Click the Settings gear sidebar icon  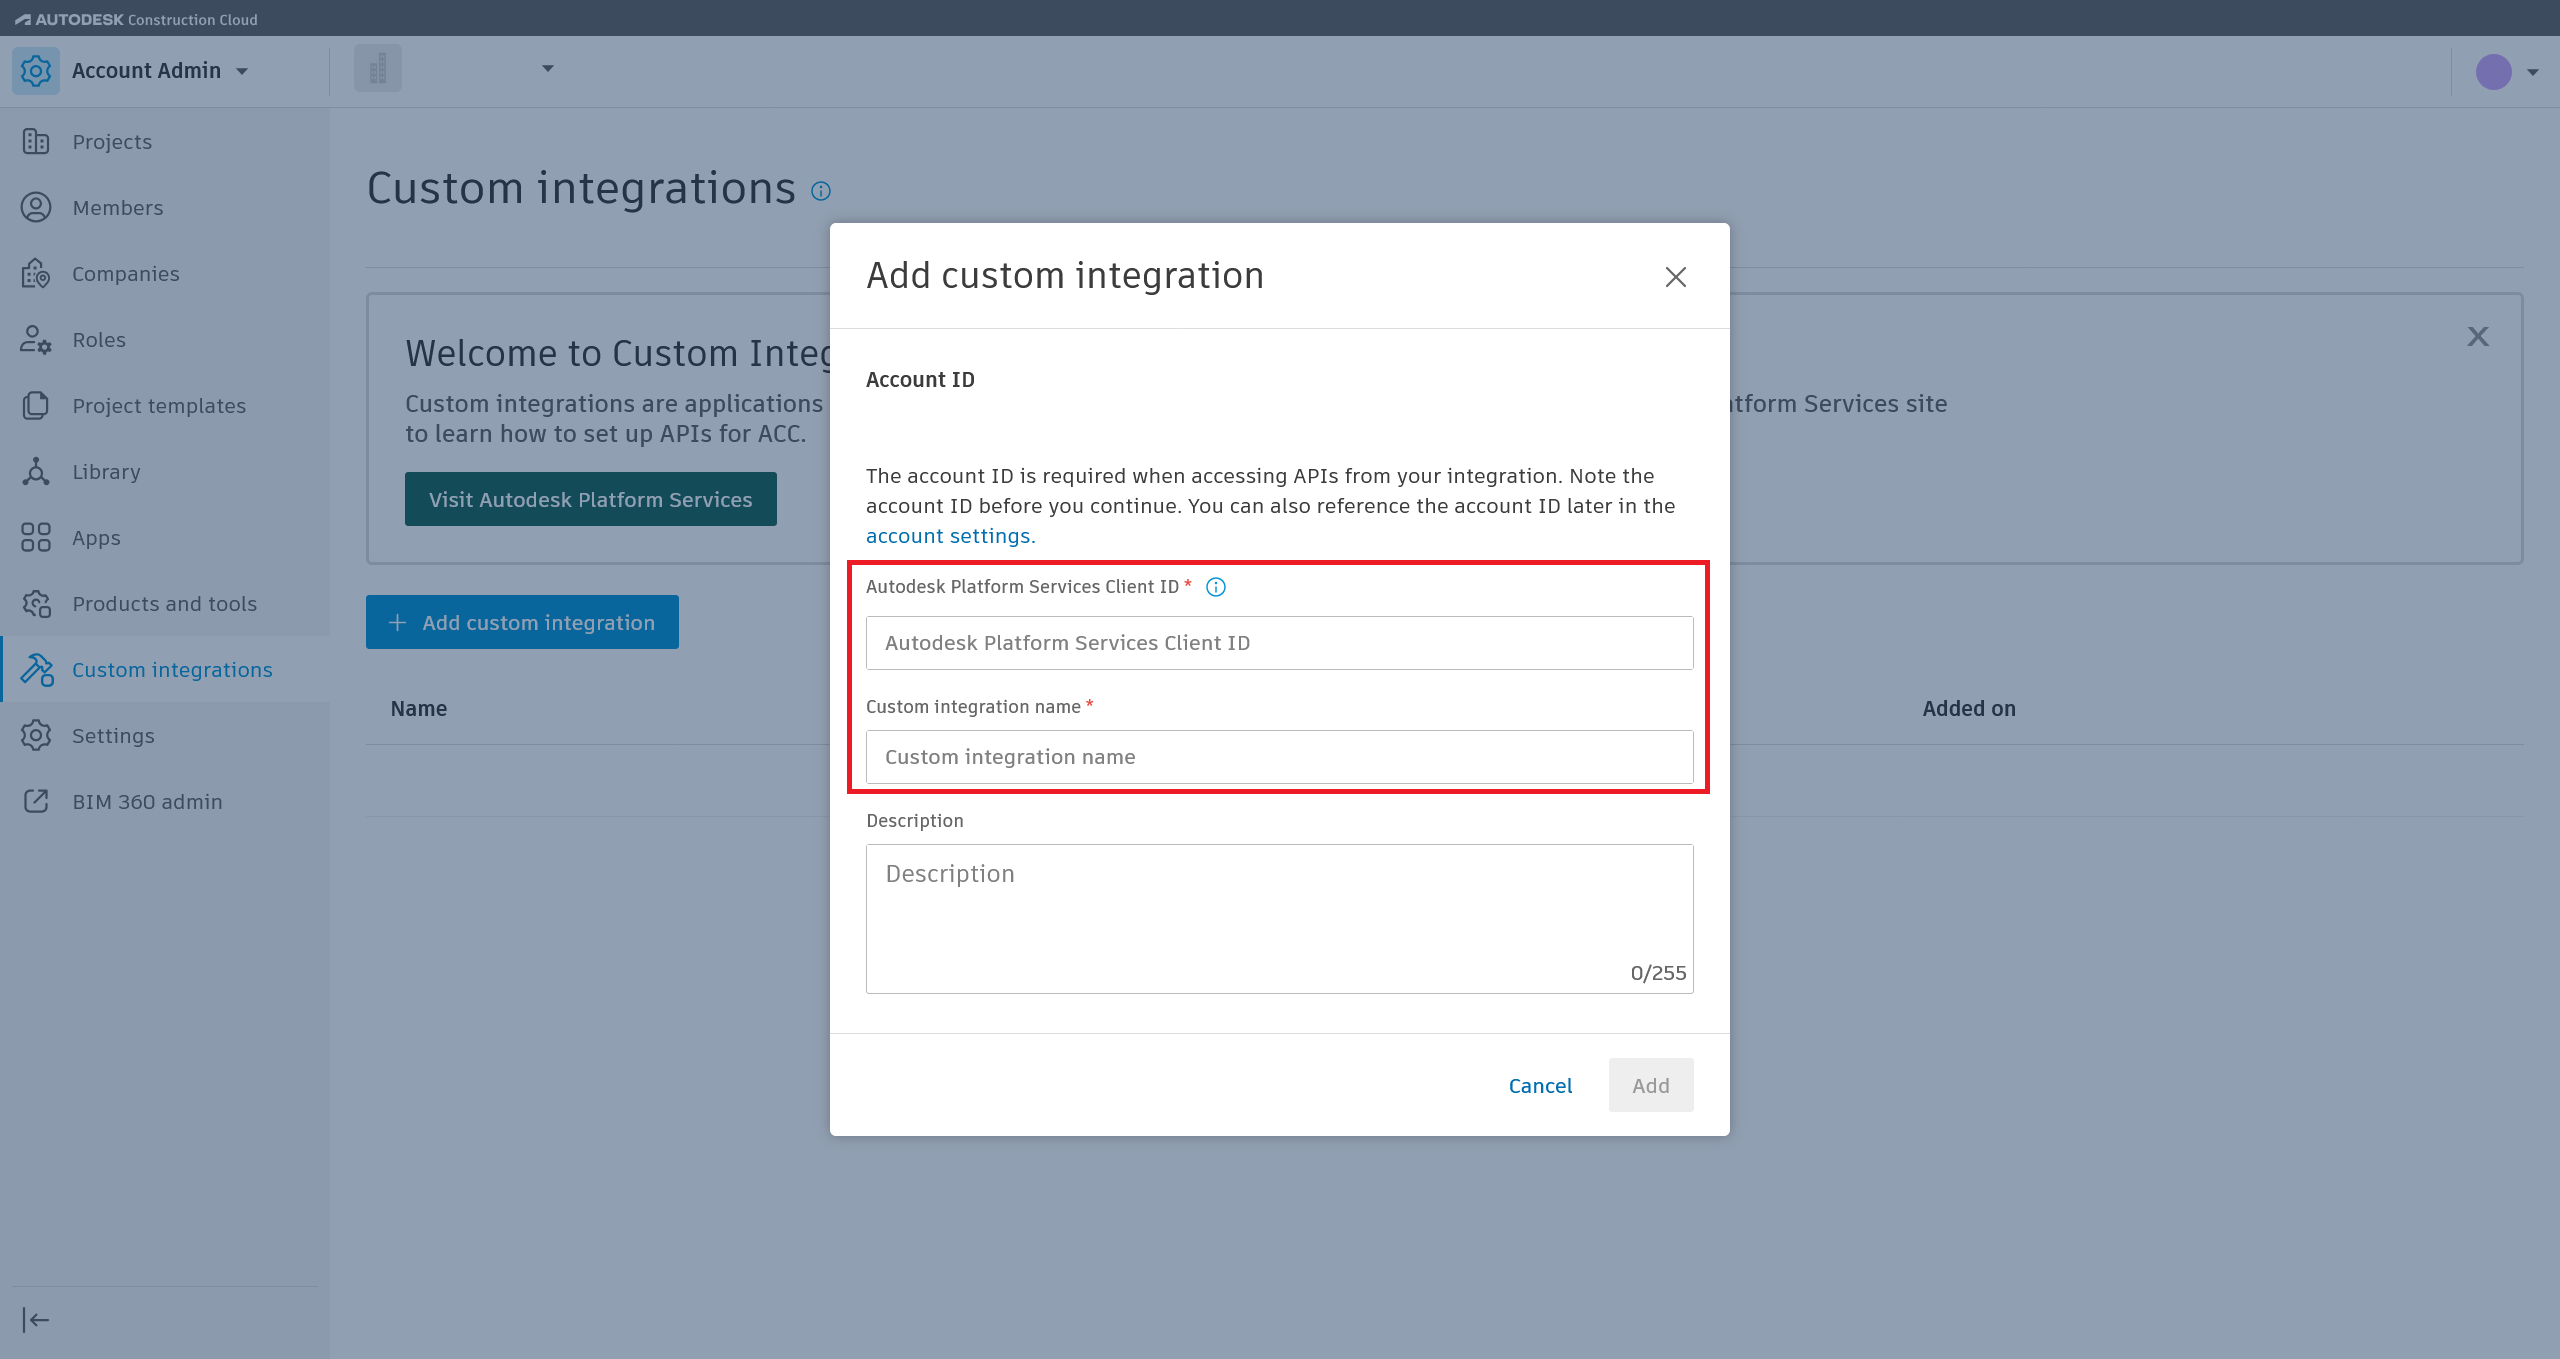click(36, 736)
